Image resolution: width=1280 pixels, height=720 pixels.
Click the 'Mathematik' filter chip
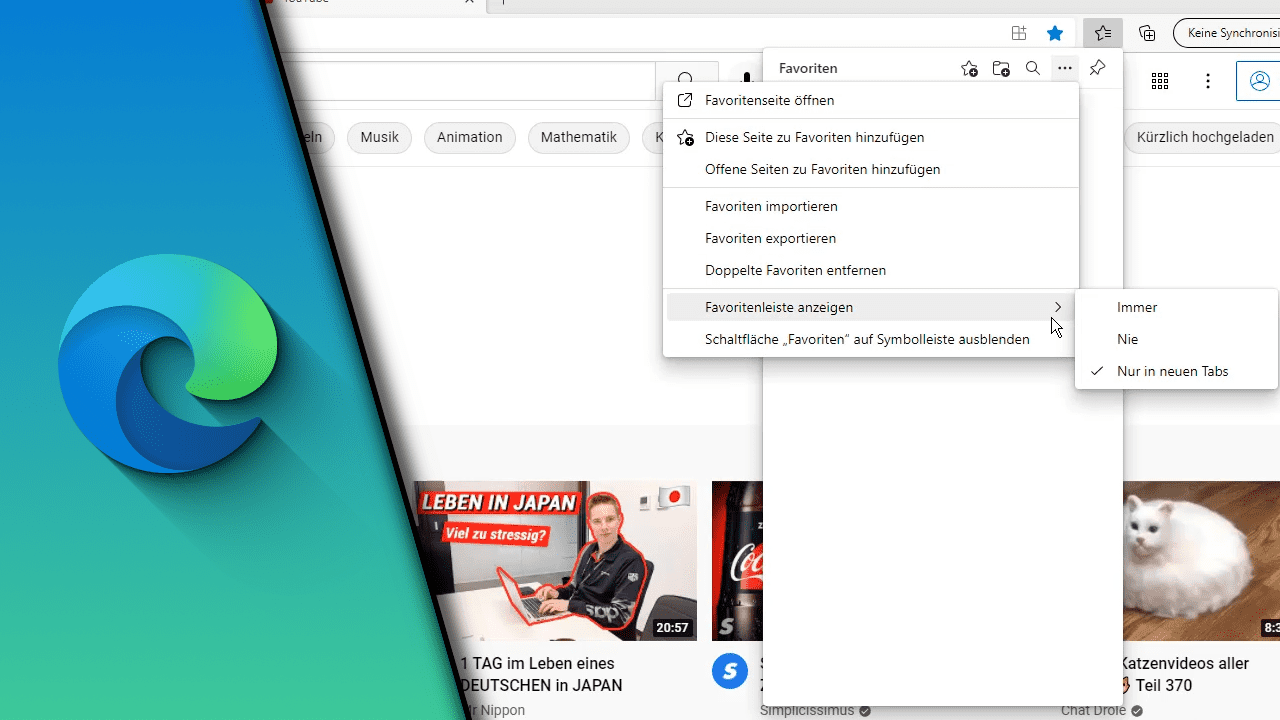579,137
